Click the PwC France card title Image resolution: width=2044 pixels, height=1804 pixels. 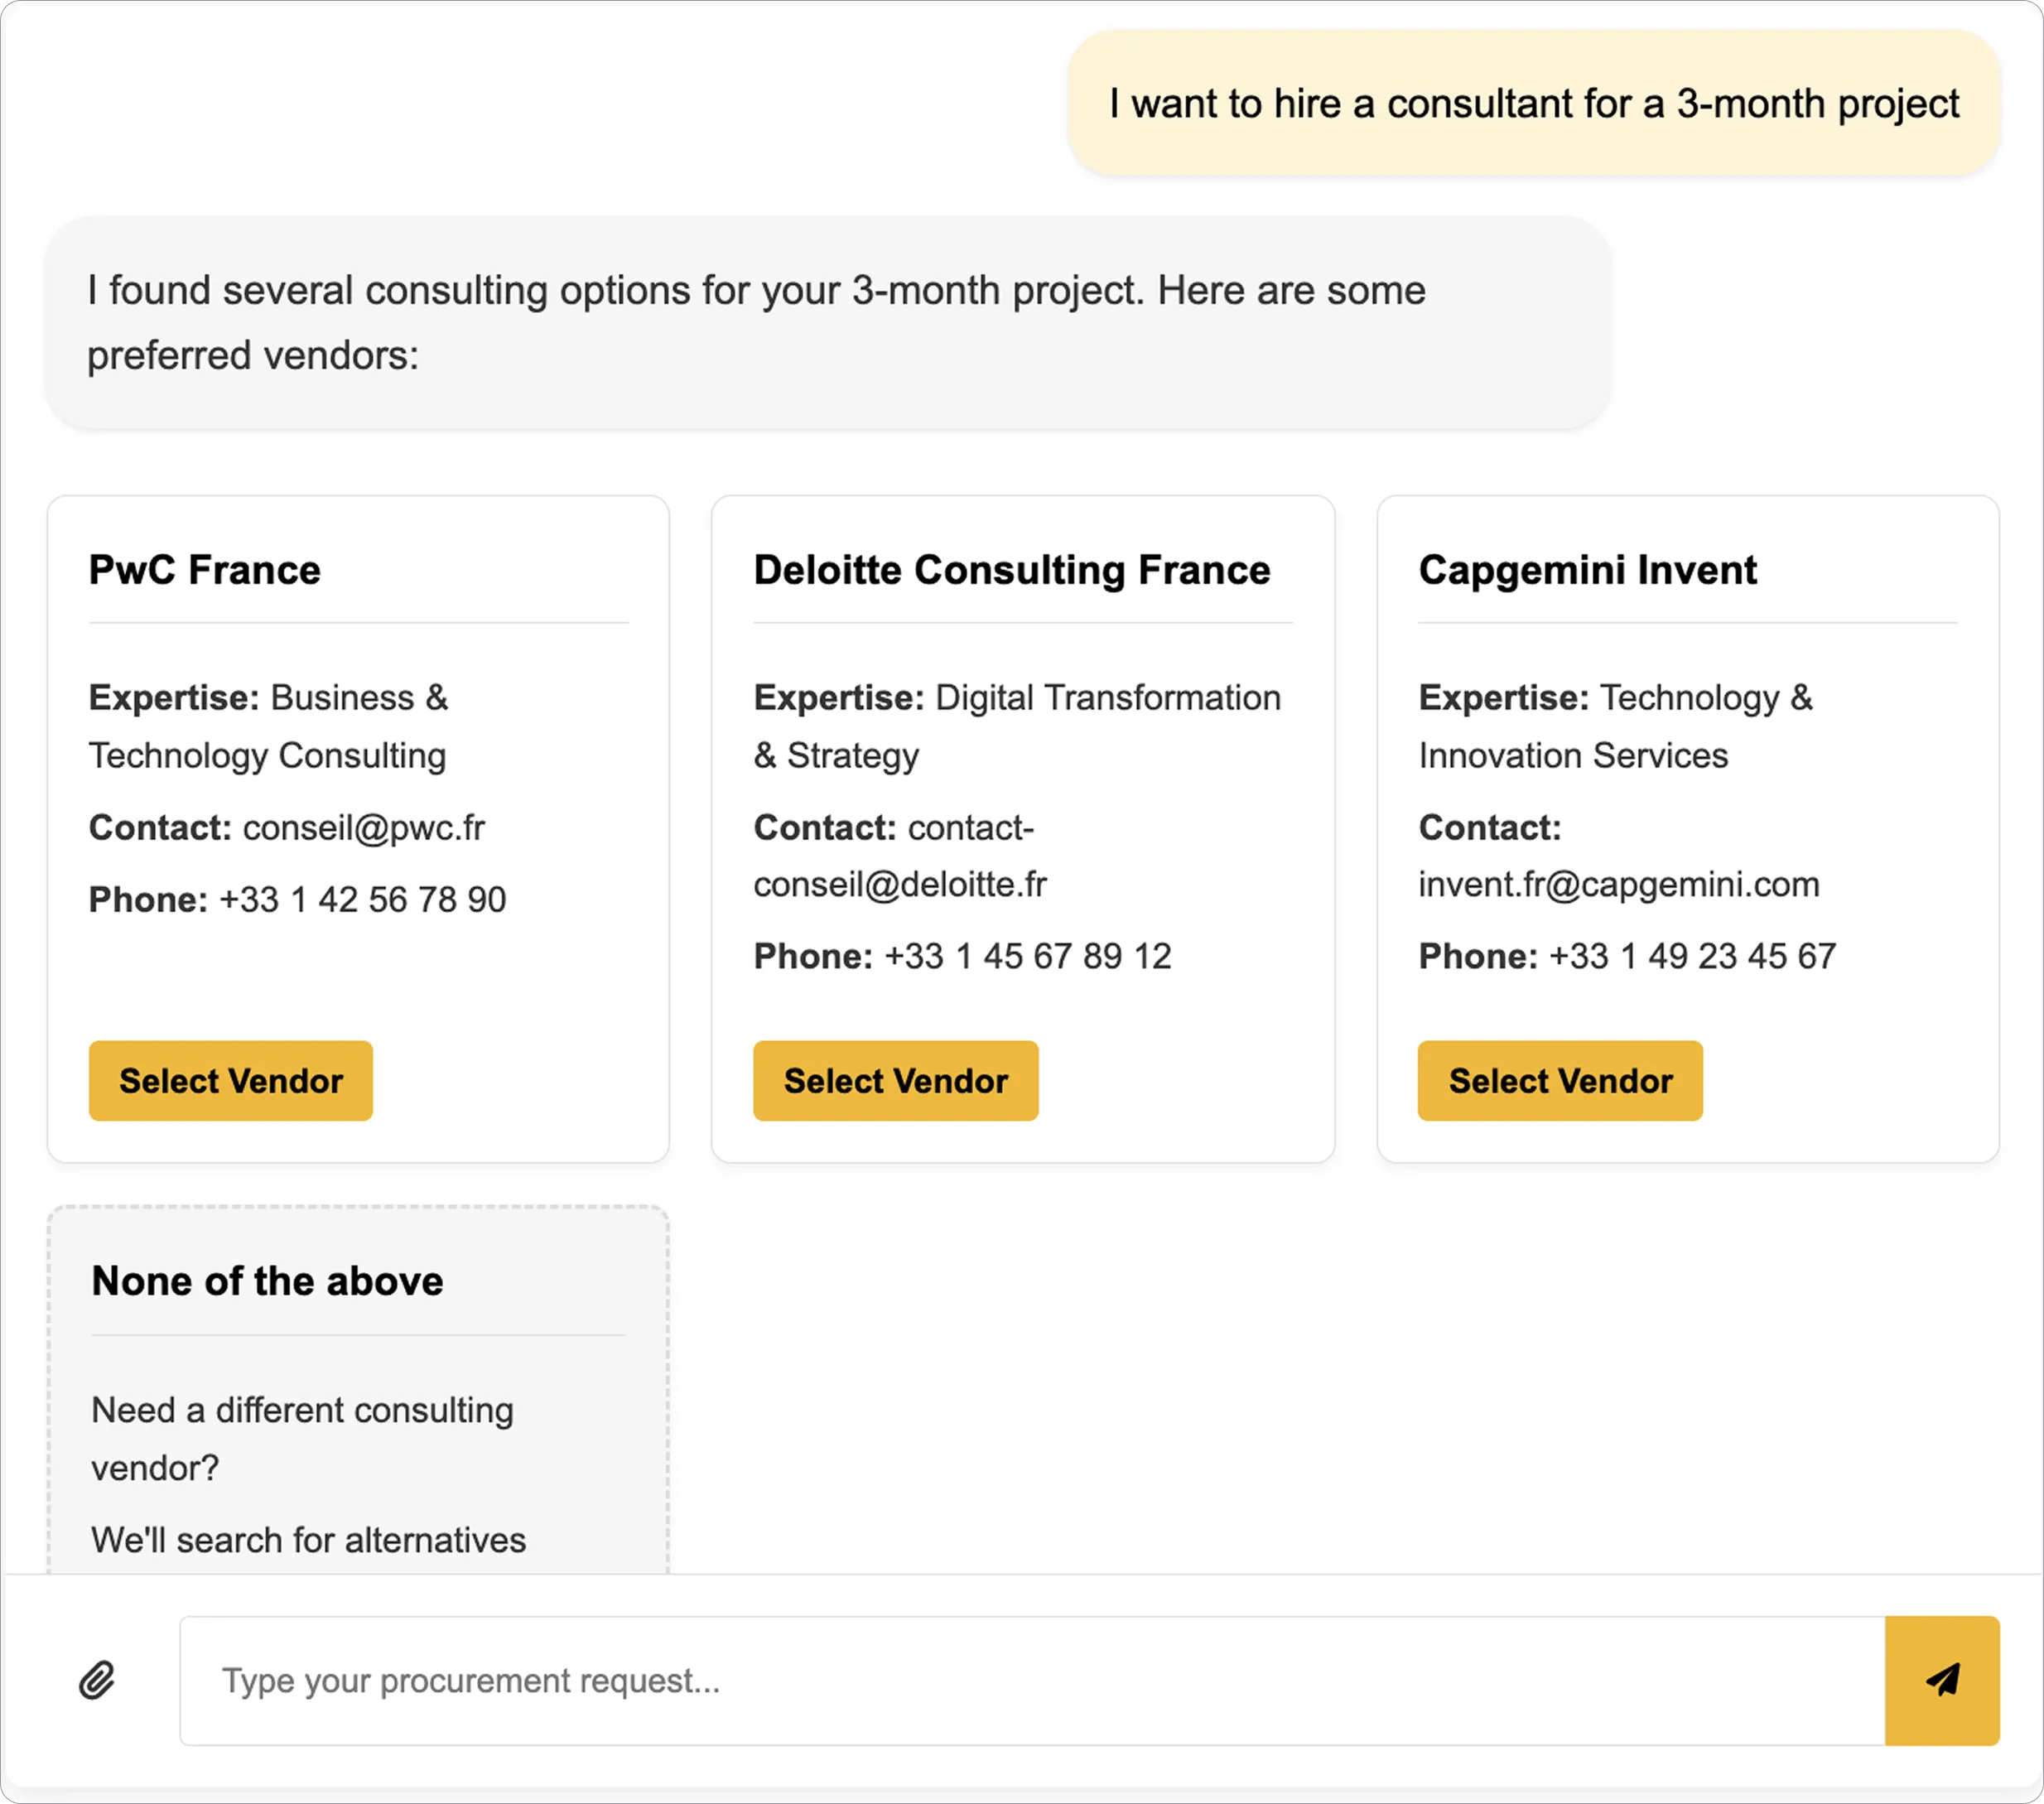pyautogui.click(x=205, y=570)
